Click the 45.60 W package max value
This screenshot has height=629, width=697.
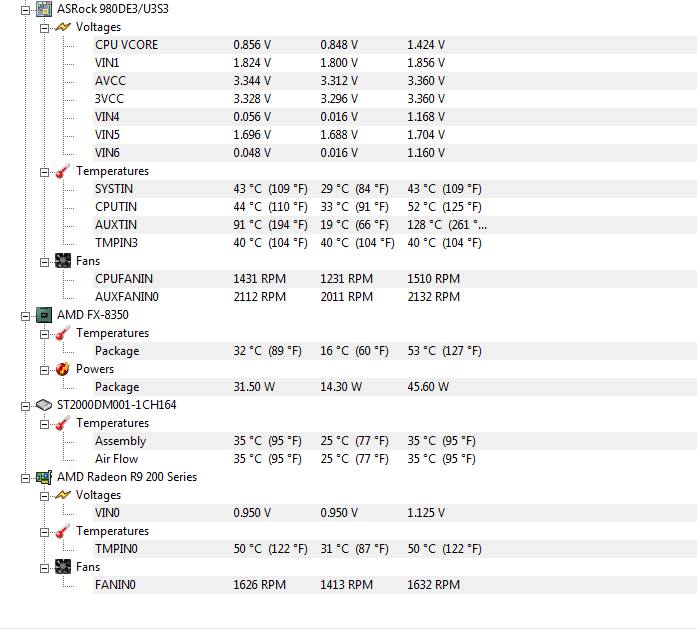(x=428, y=387)
